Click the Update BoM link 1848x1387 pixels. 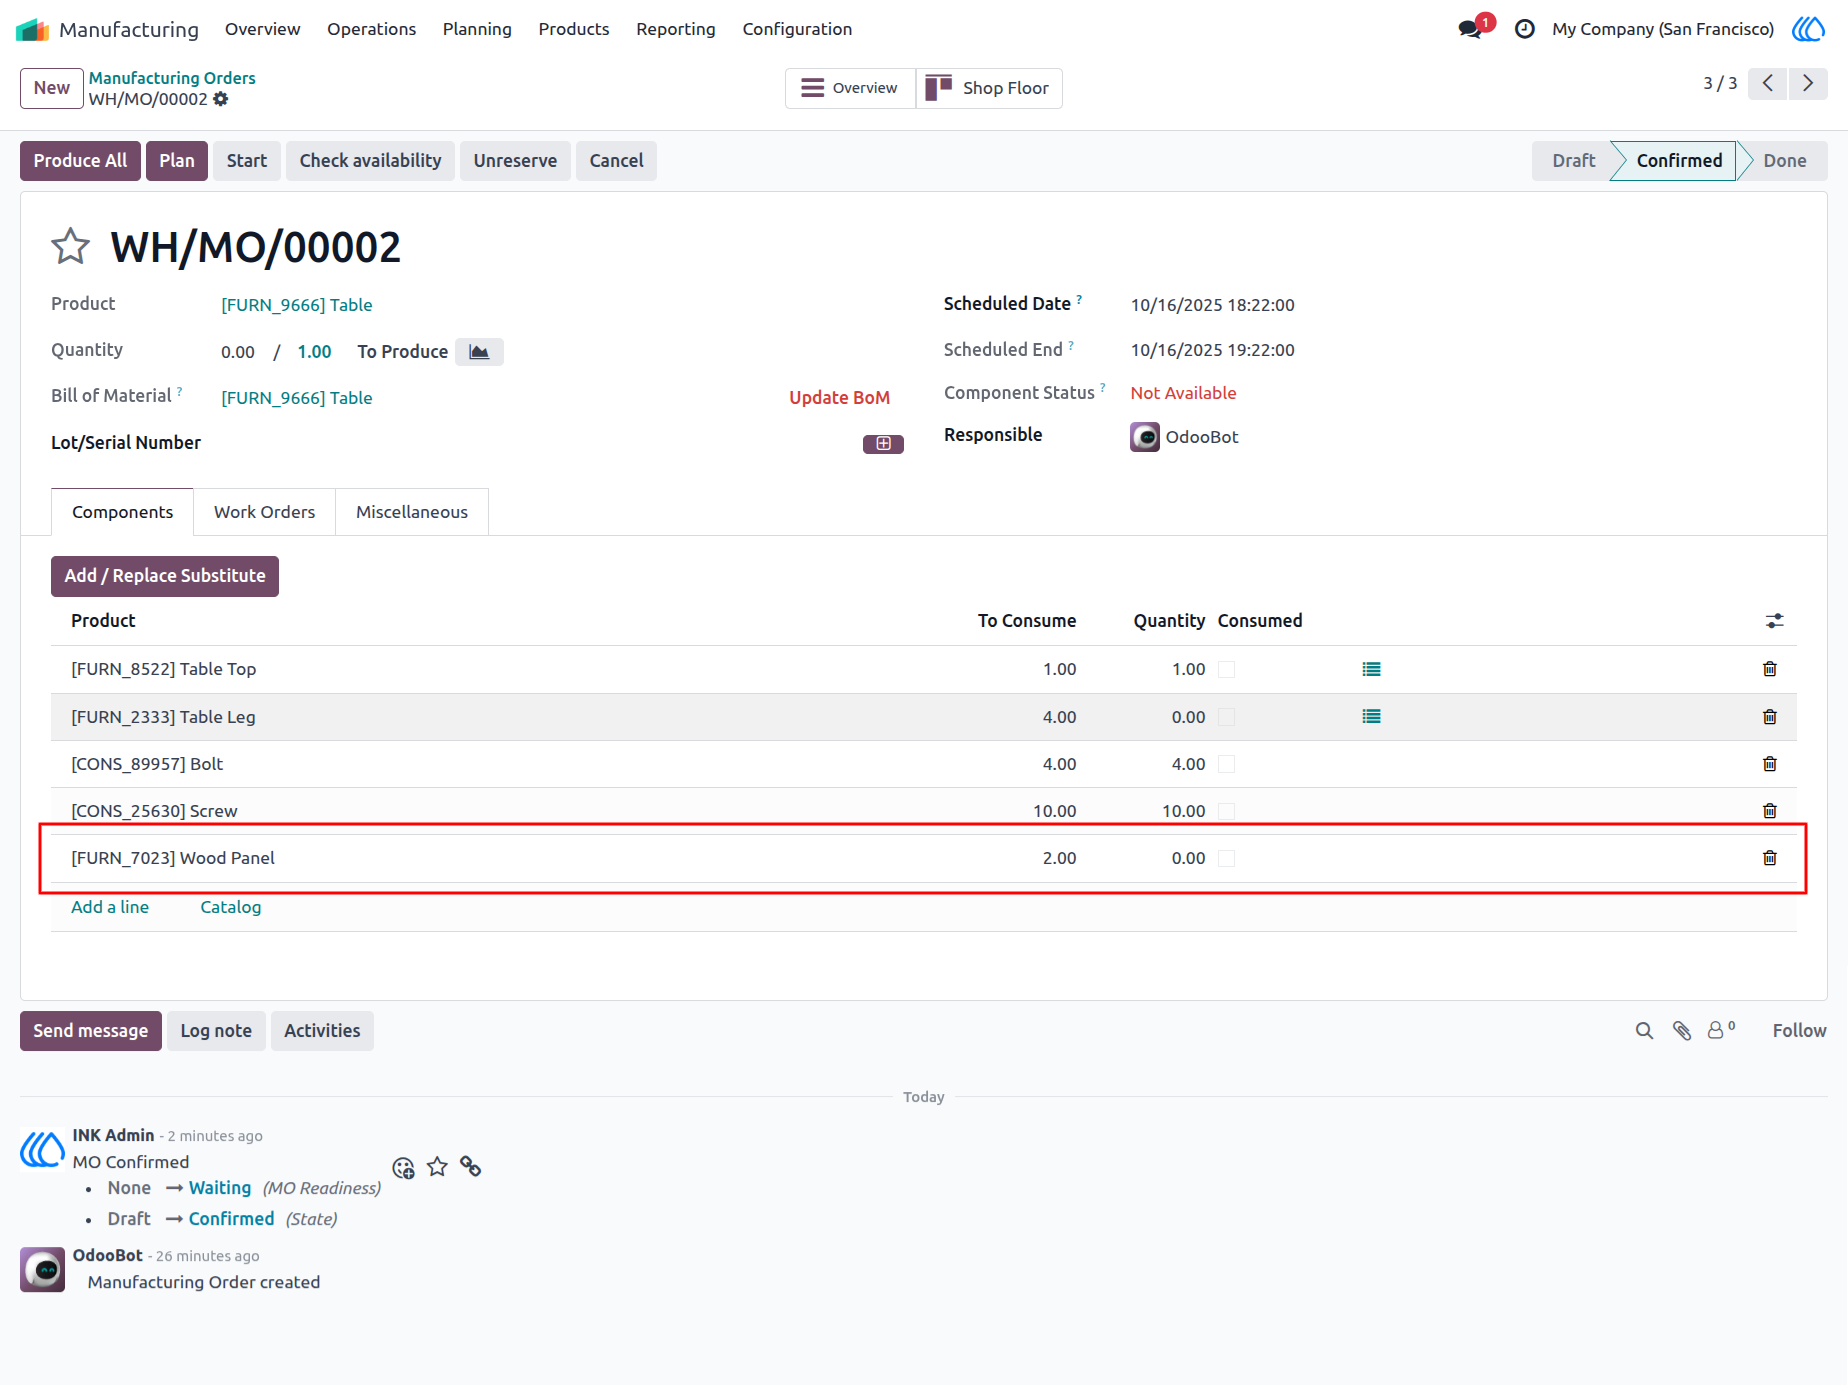(x=839, y=398)
